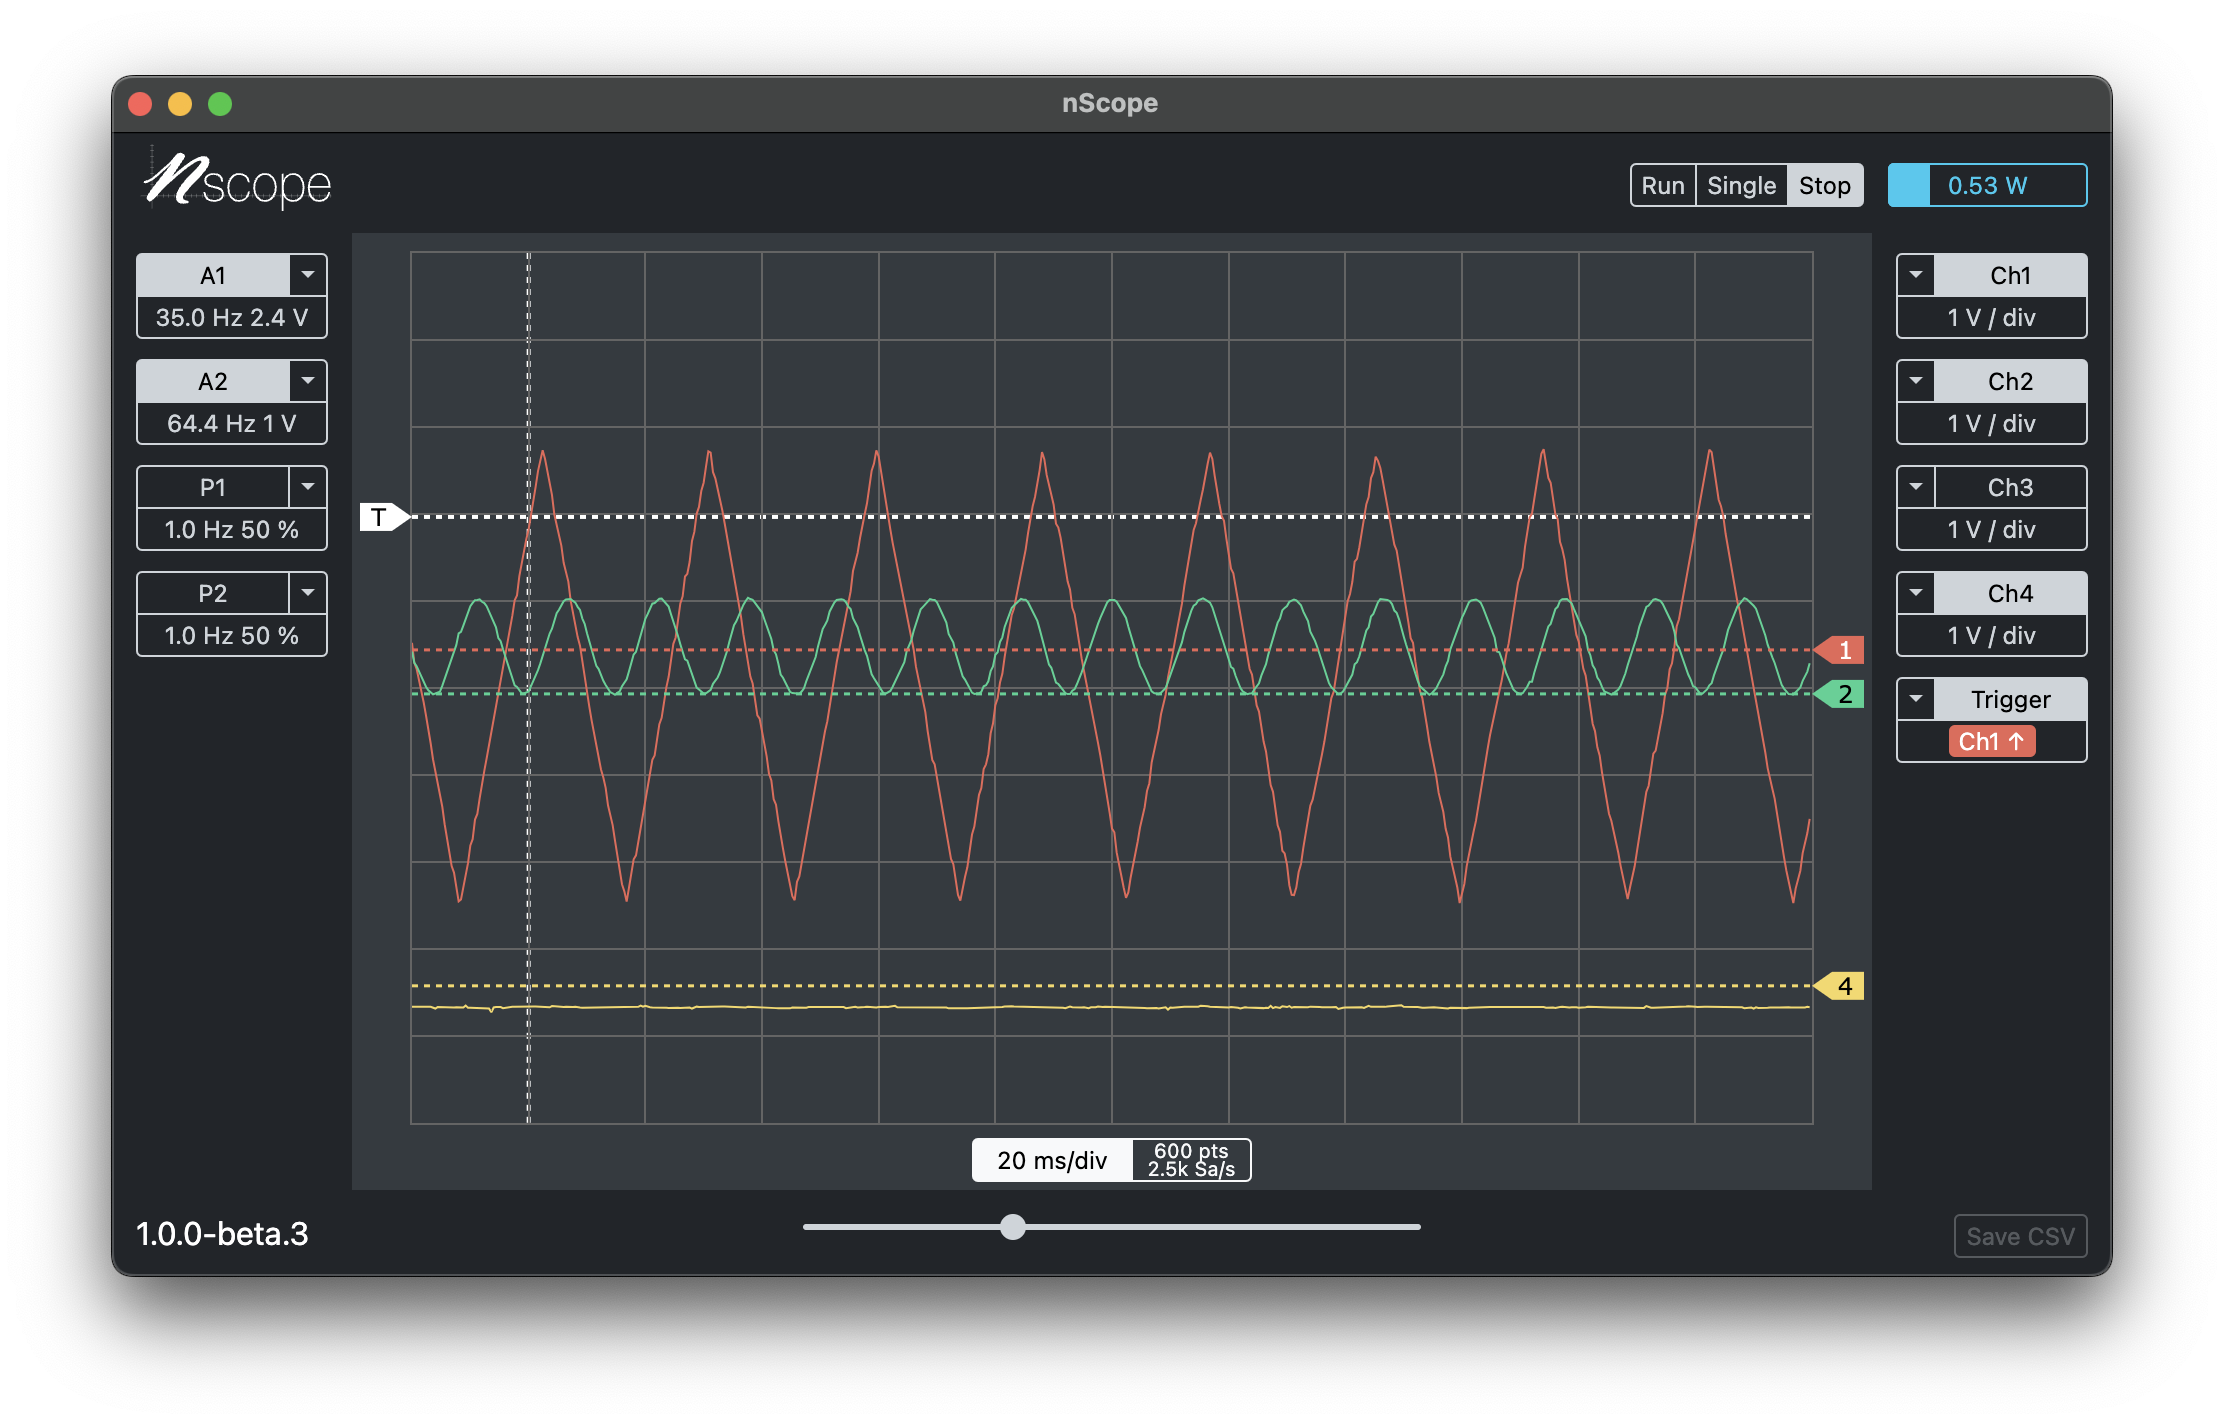Image resolution: width=2224 pixels, height=1424 pixels.
Task: Close the nScope window
Action: pyautogui.click(x=140, y=104)
